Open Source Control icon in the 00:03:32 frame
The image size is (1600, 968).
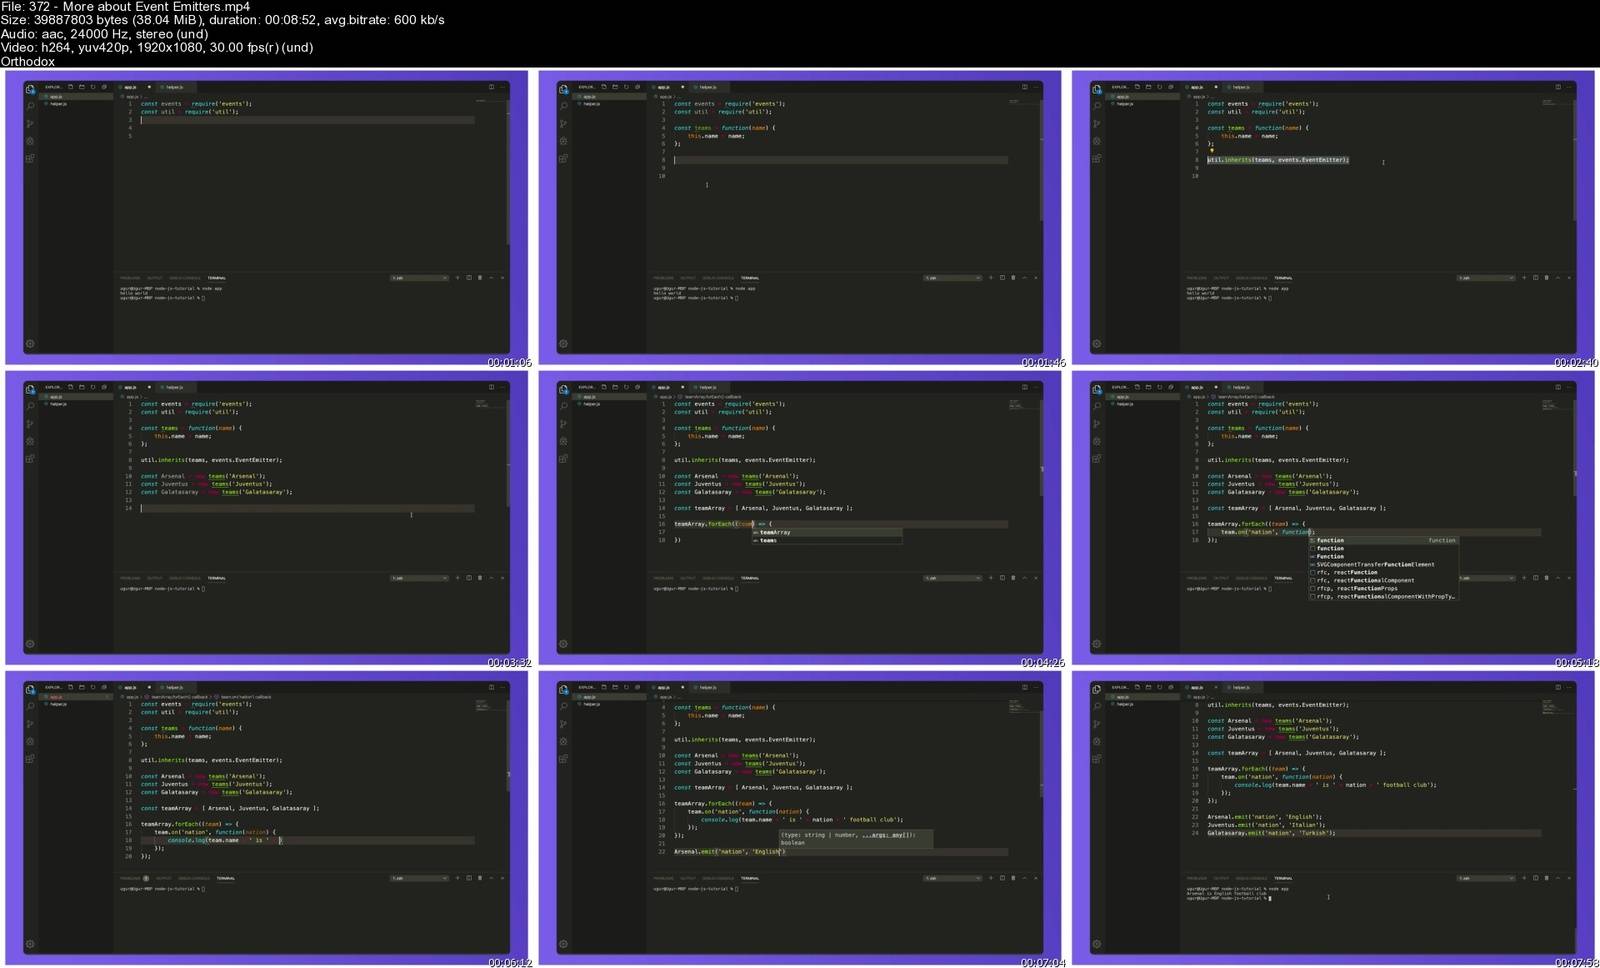pos(31,424)
